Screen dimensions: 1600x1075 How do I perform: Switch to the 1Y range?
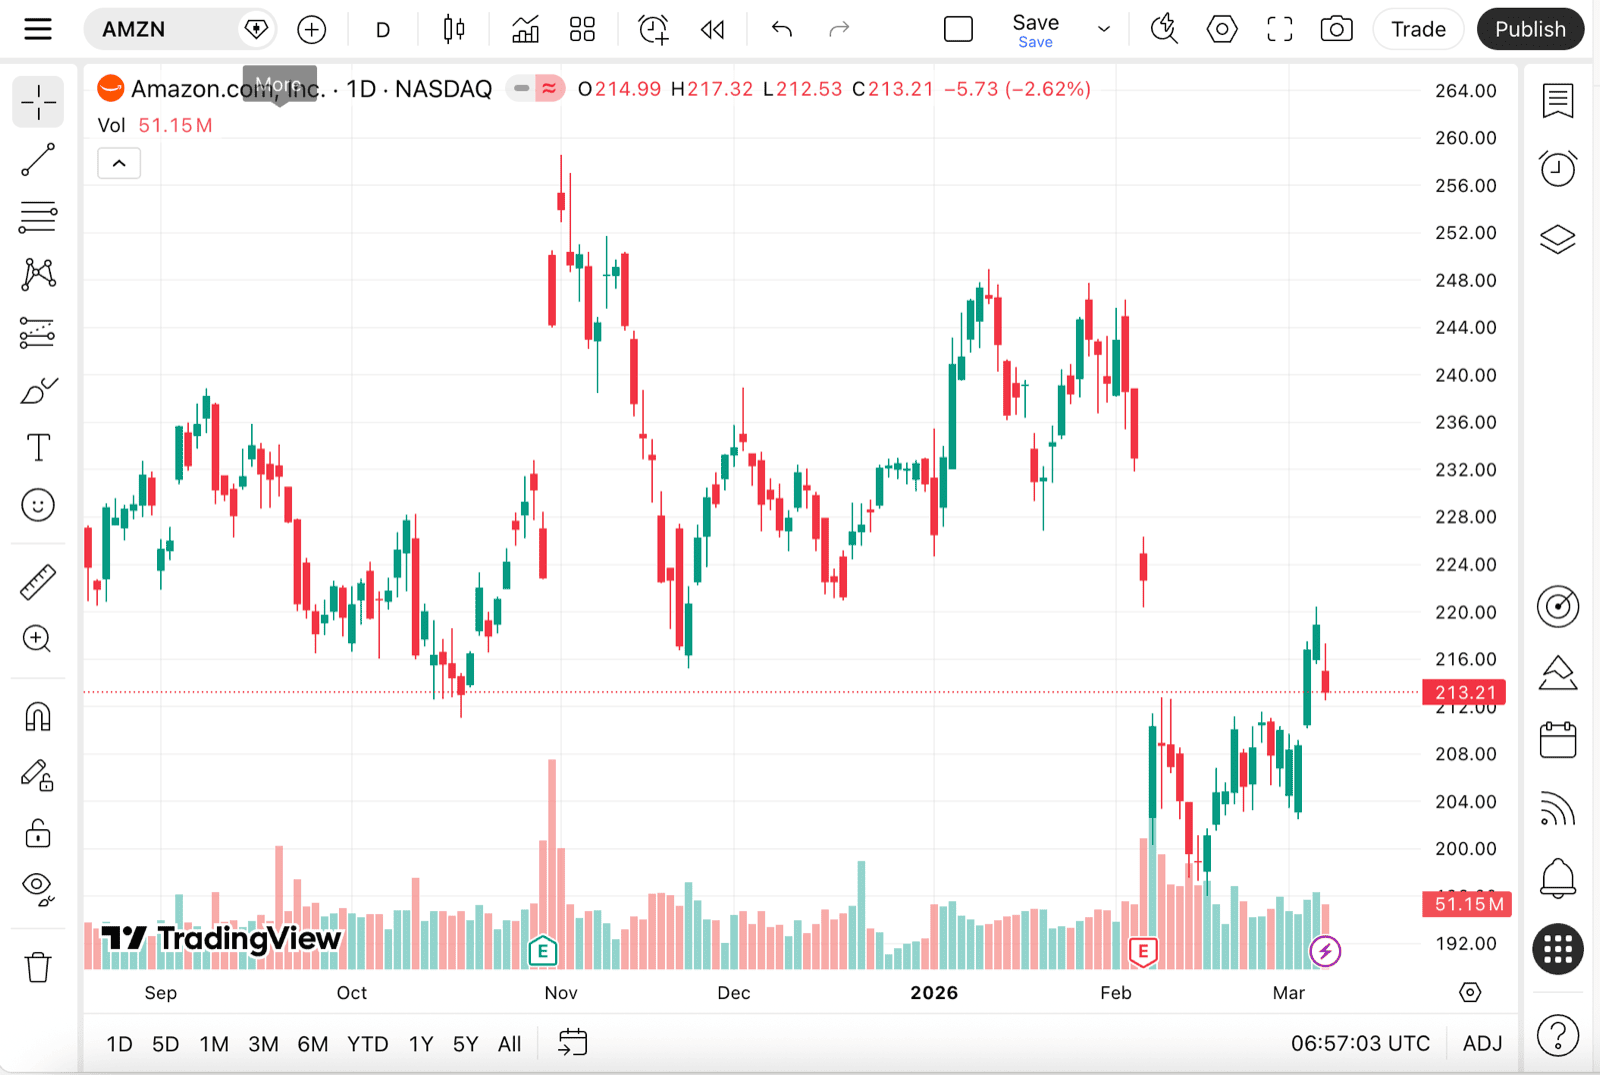420,1043
